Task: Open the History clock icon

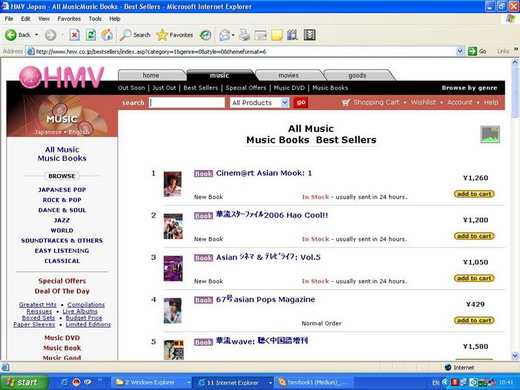Action: [205, 35]
